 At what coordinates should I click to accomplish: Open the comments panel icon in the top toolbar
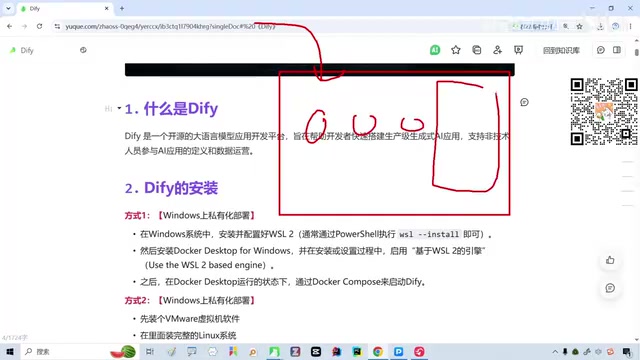600,50
